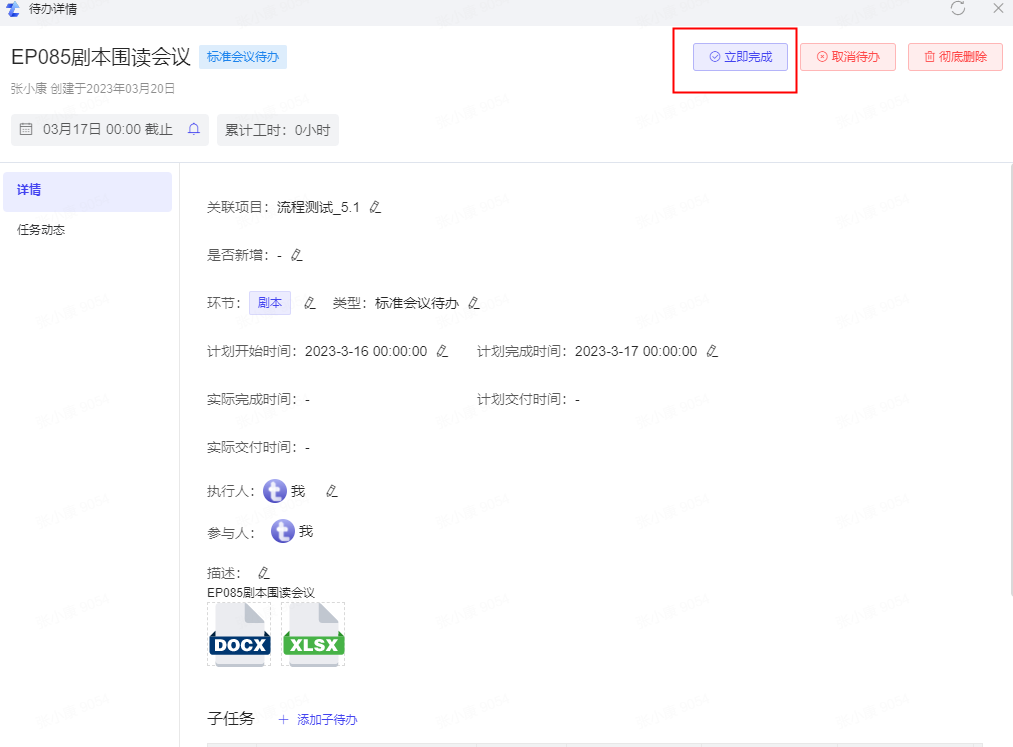Edit 计划完成时间 using its pencil icon

(x=712, y=352)
